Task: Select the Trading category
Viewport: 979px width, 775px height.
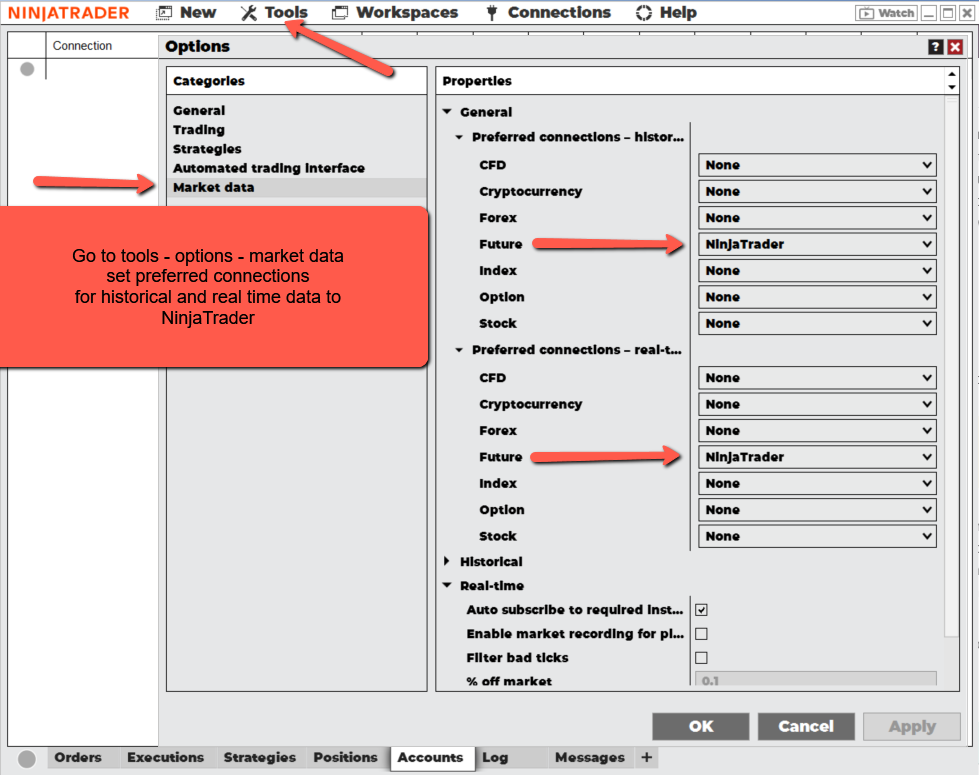Action: coord(199,130)
